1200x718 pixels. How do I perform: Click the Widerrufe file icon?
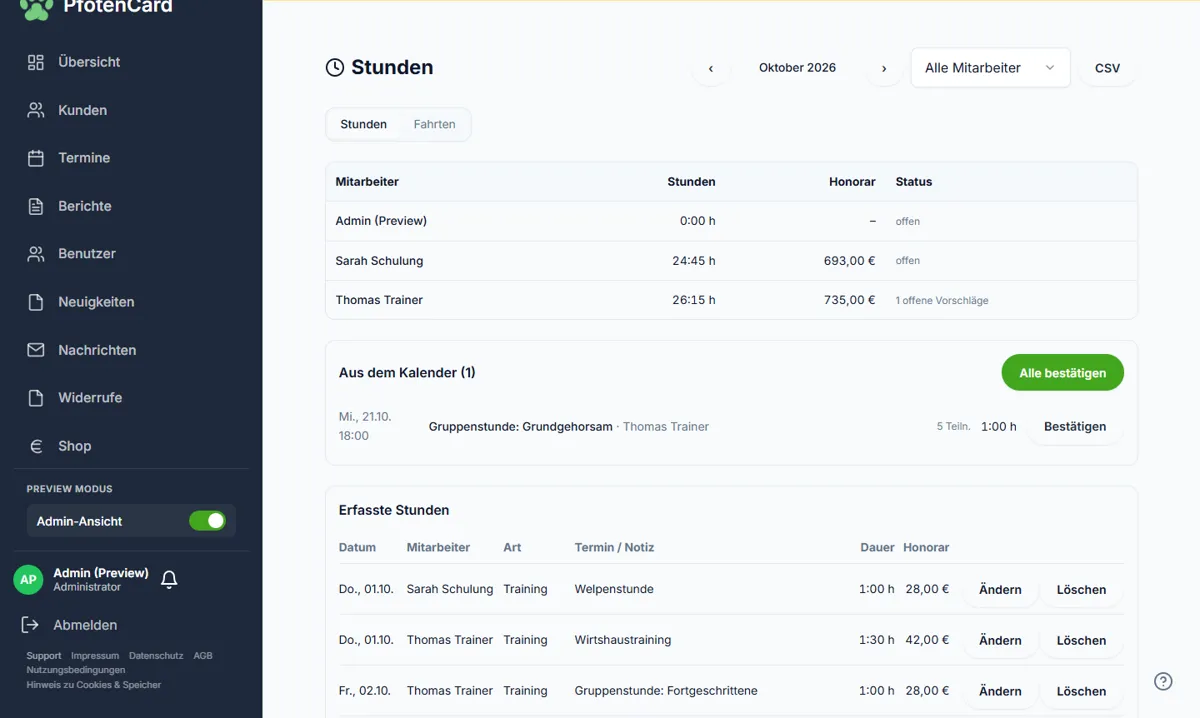click(36, 398)
